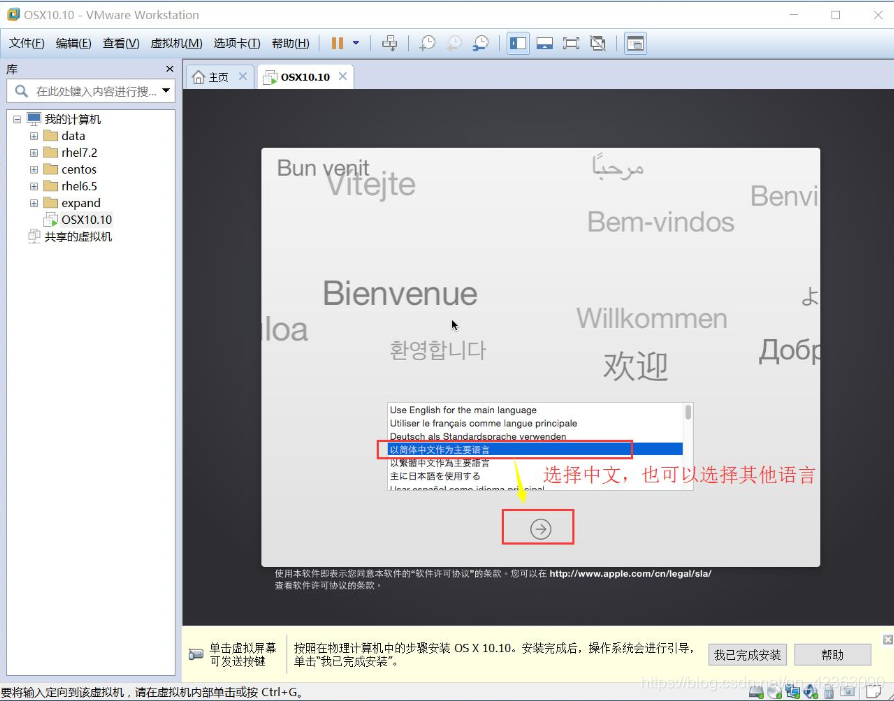This screenshot has width=894, height=701.
Task: Expand the rhel7.2 folder node
Action: click(34, 153)
